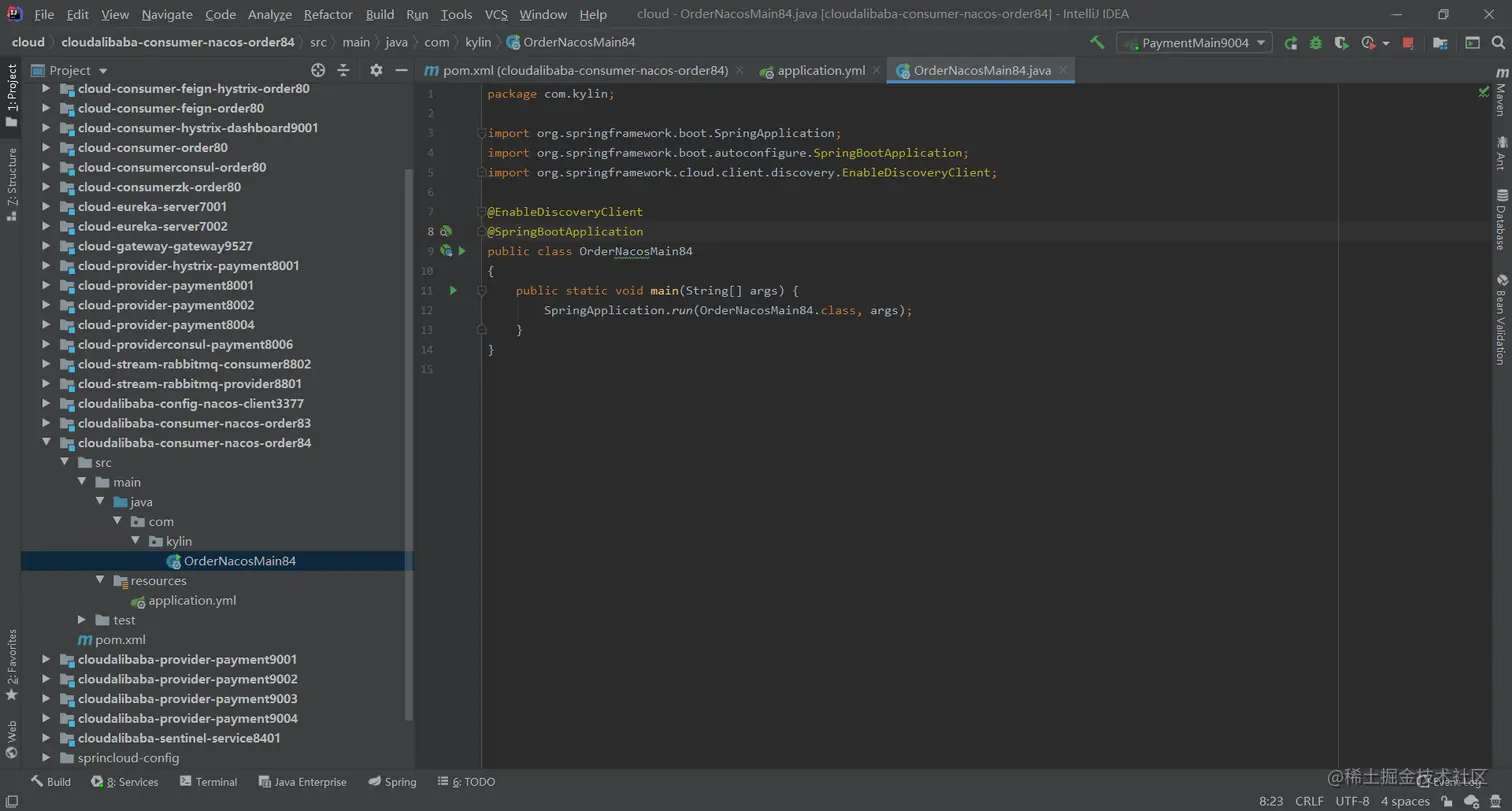Click the Locate (Select Opened File) target icon

[318, 70]
